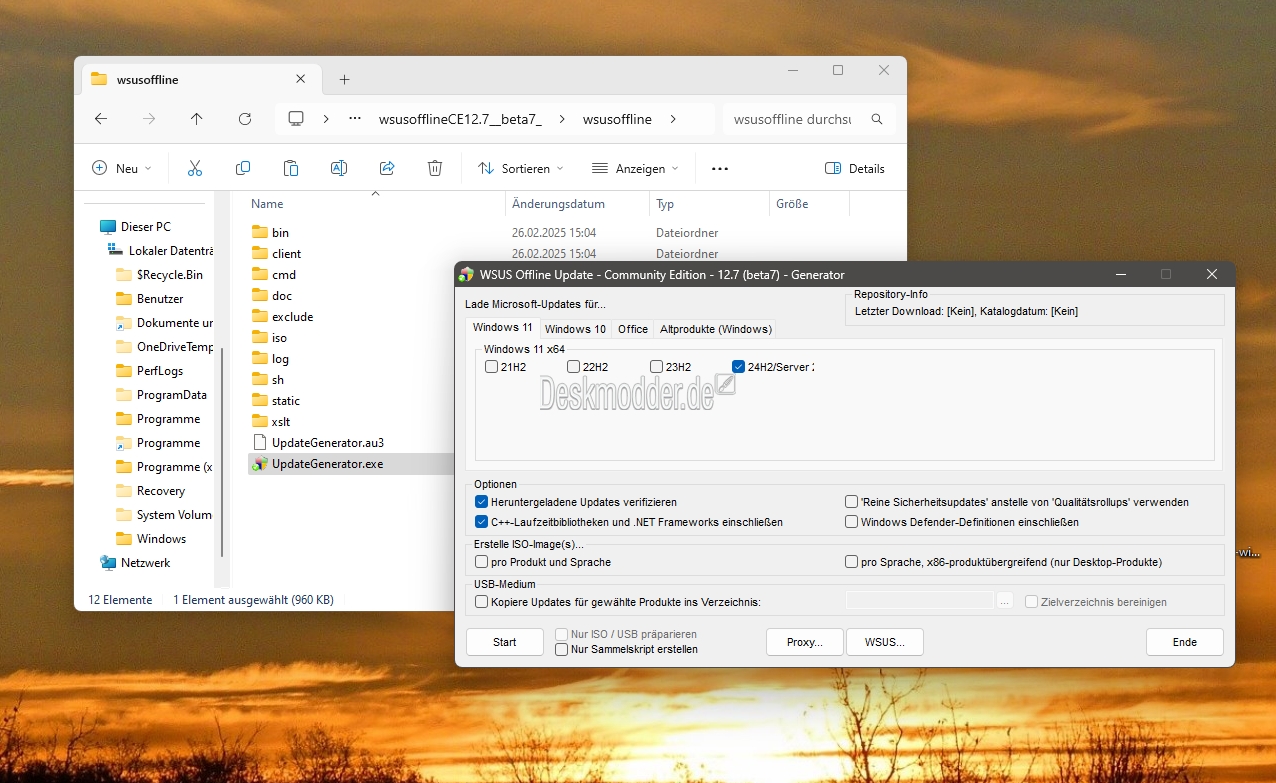Click the Ende button to exit
Image resolution: width=1276 pixels, height=783 pixels.
coord(1185,642)
